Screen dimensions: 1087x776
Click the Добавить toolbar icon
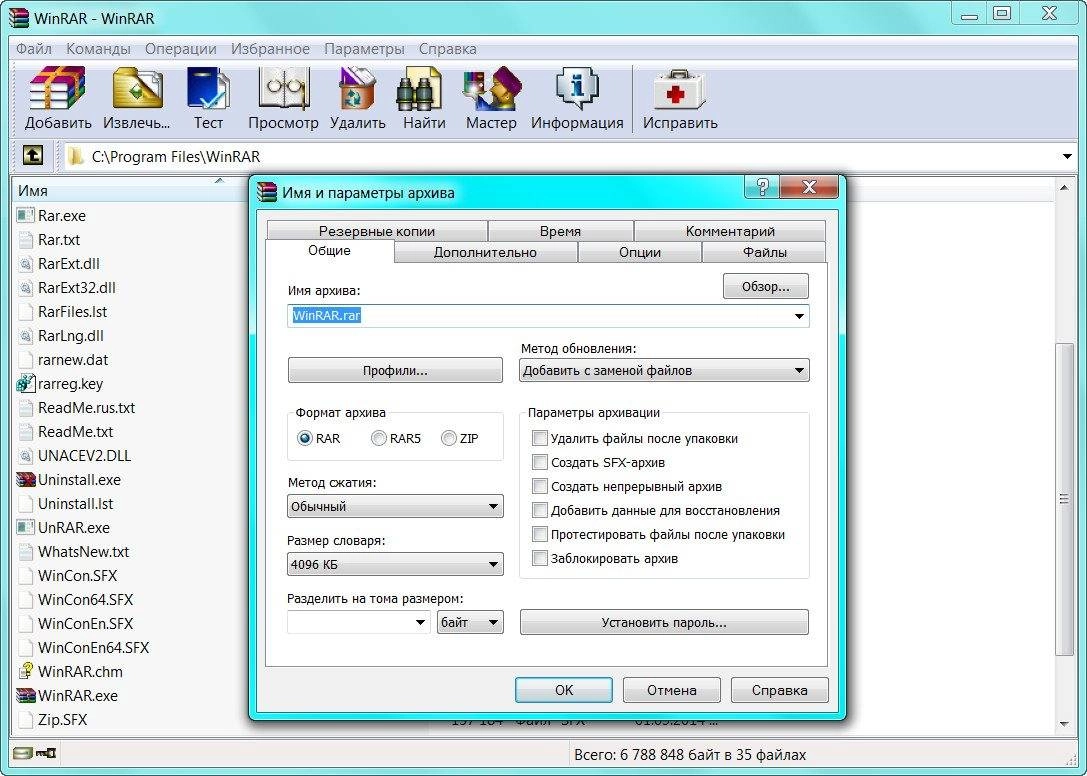click(x=58, y=89)
